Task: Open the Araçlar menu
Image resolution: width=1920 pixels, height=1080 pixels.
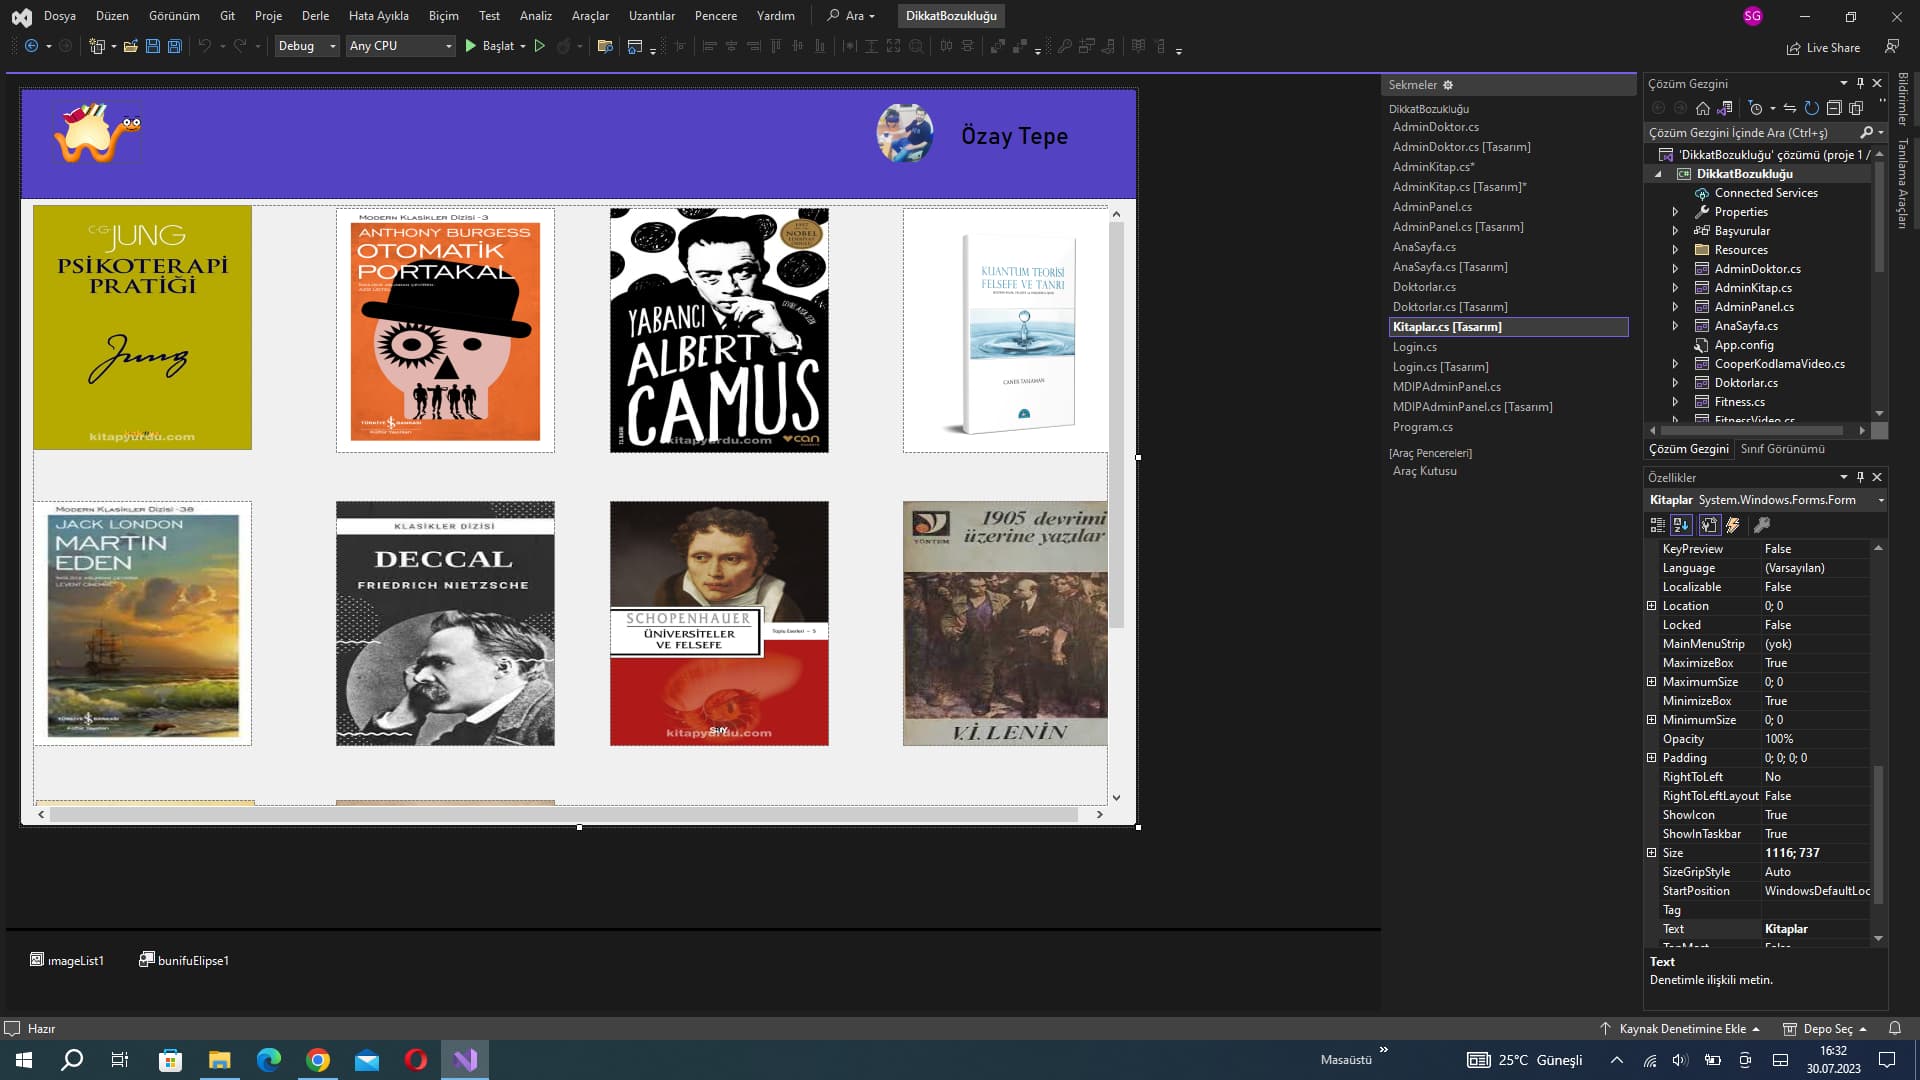Action: coord(590,16)
